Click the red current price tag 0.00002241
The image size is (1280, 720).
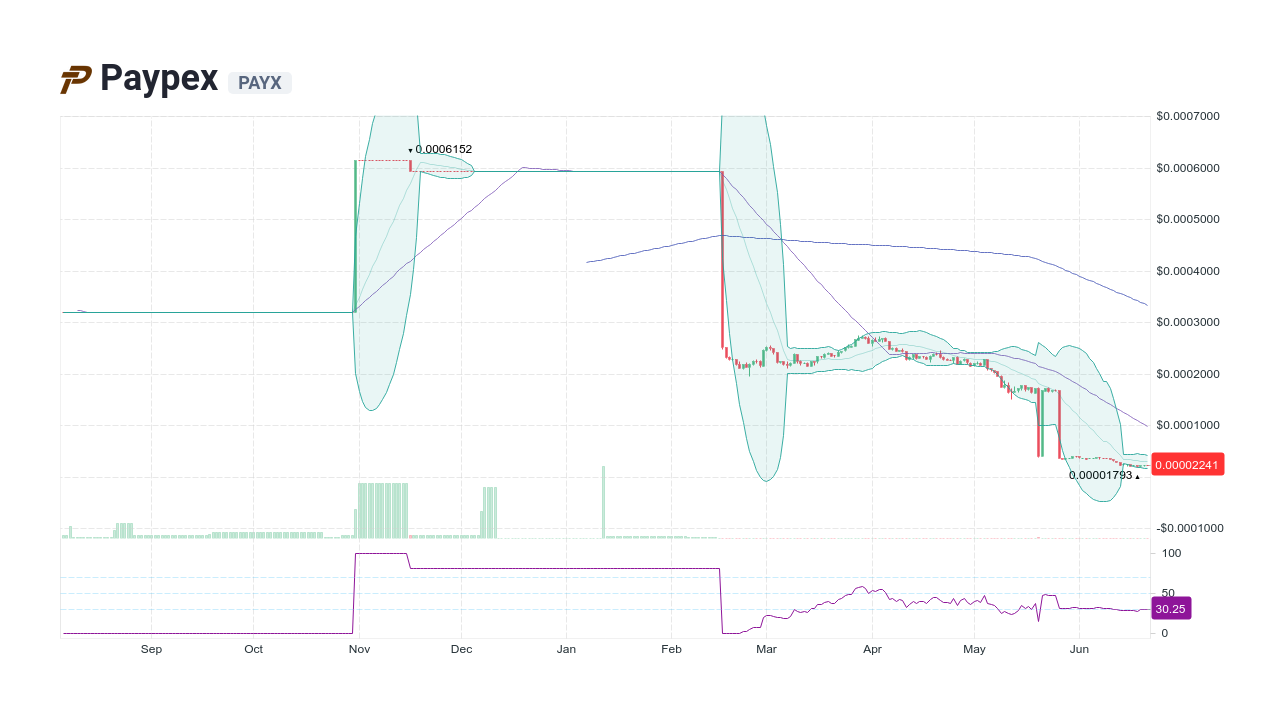click(1187, 464)
